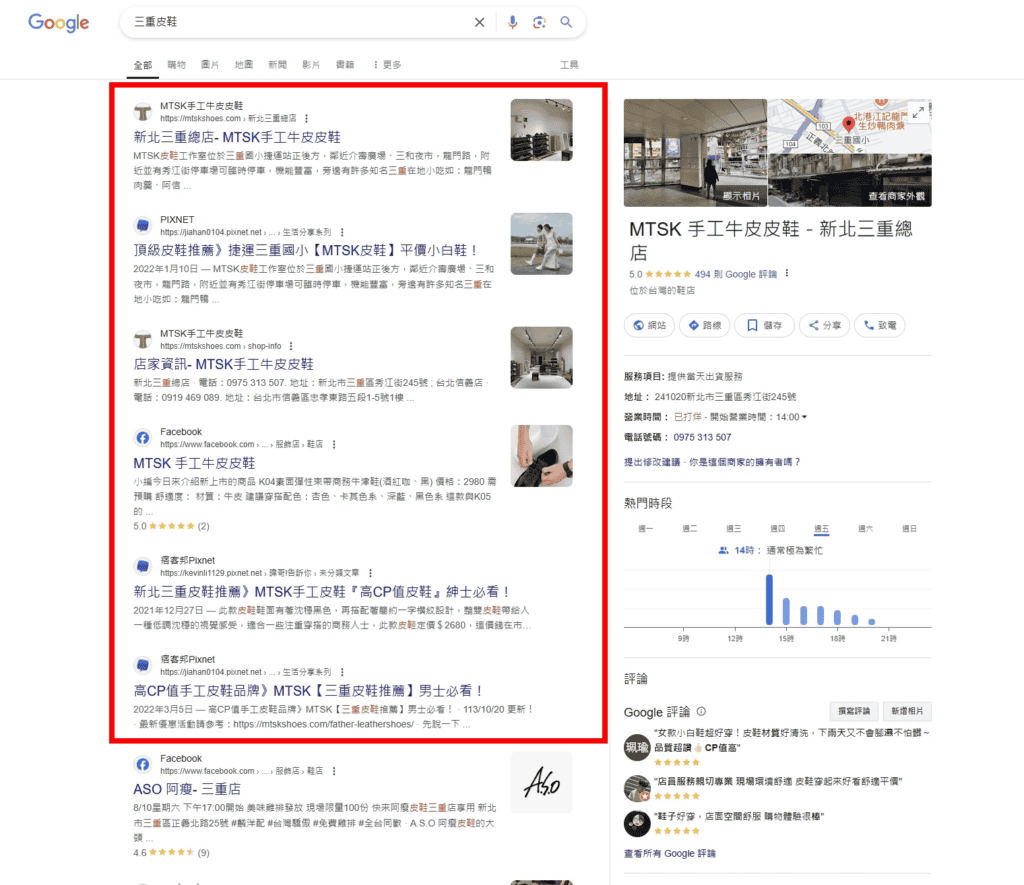This screenshot has height=885, width=1024.
Task: Start voice search with microphone icon
Action: [x=513, y=22]
